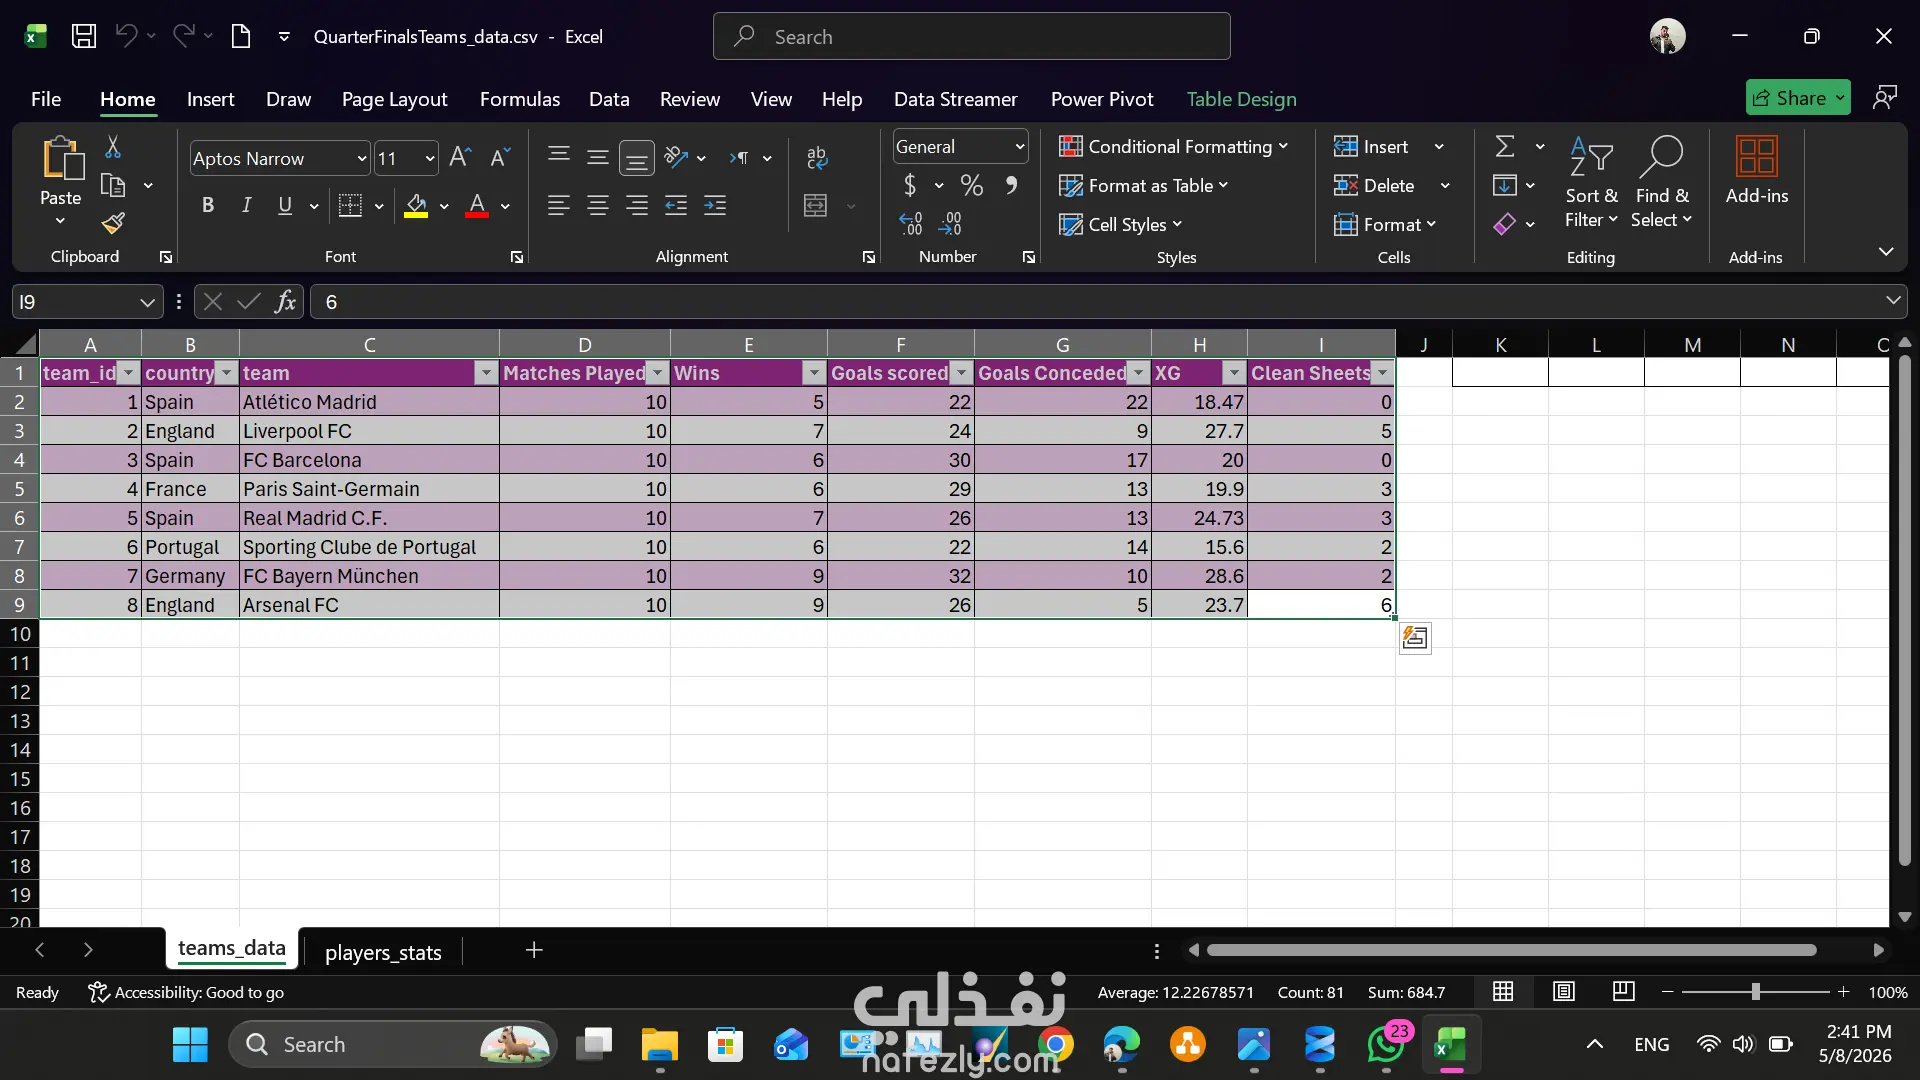Viewport: 1920px width, 1080px height.
Task: Toggle Middle Align vertical alignment
Action: click(598, 157)
